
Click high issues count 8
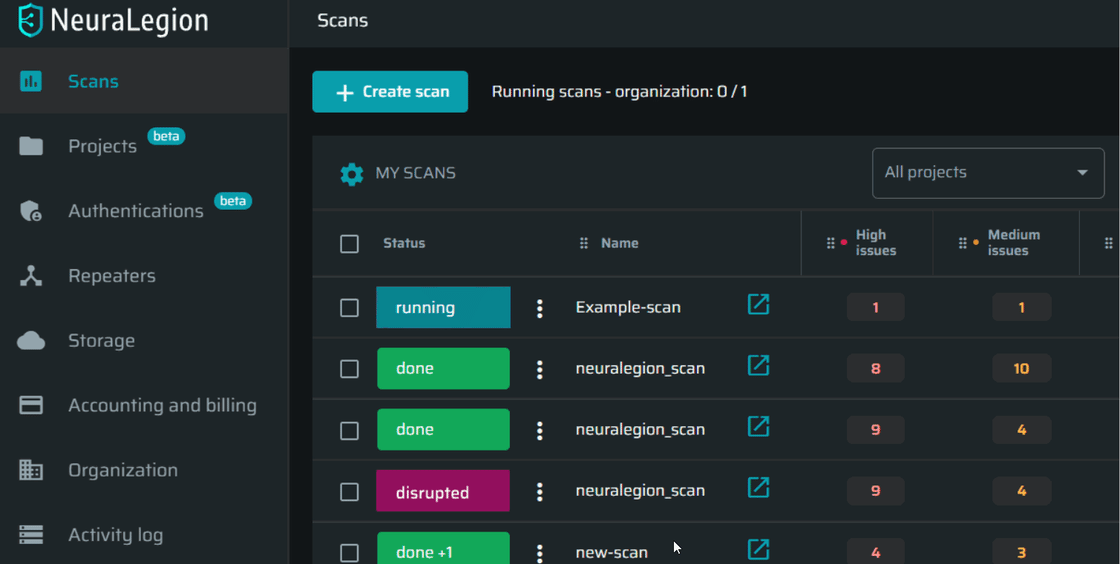[x=876, y=368]
